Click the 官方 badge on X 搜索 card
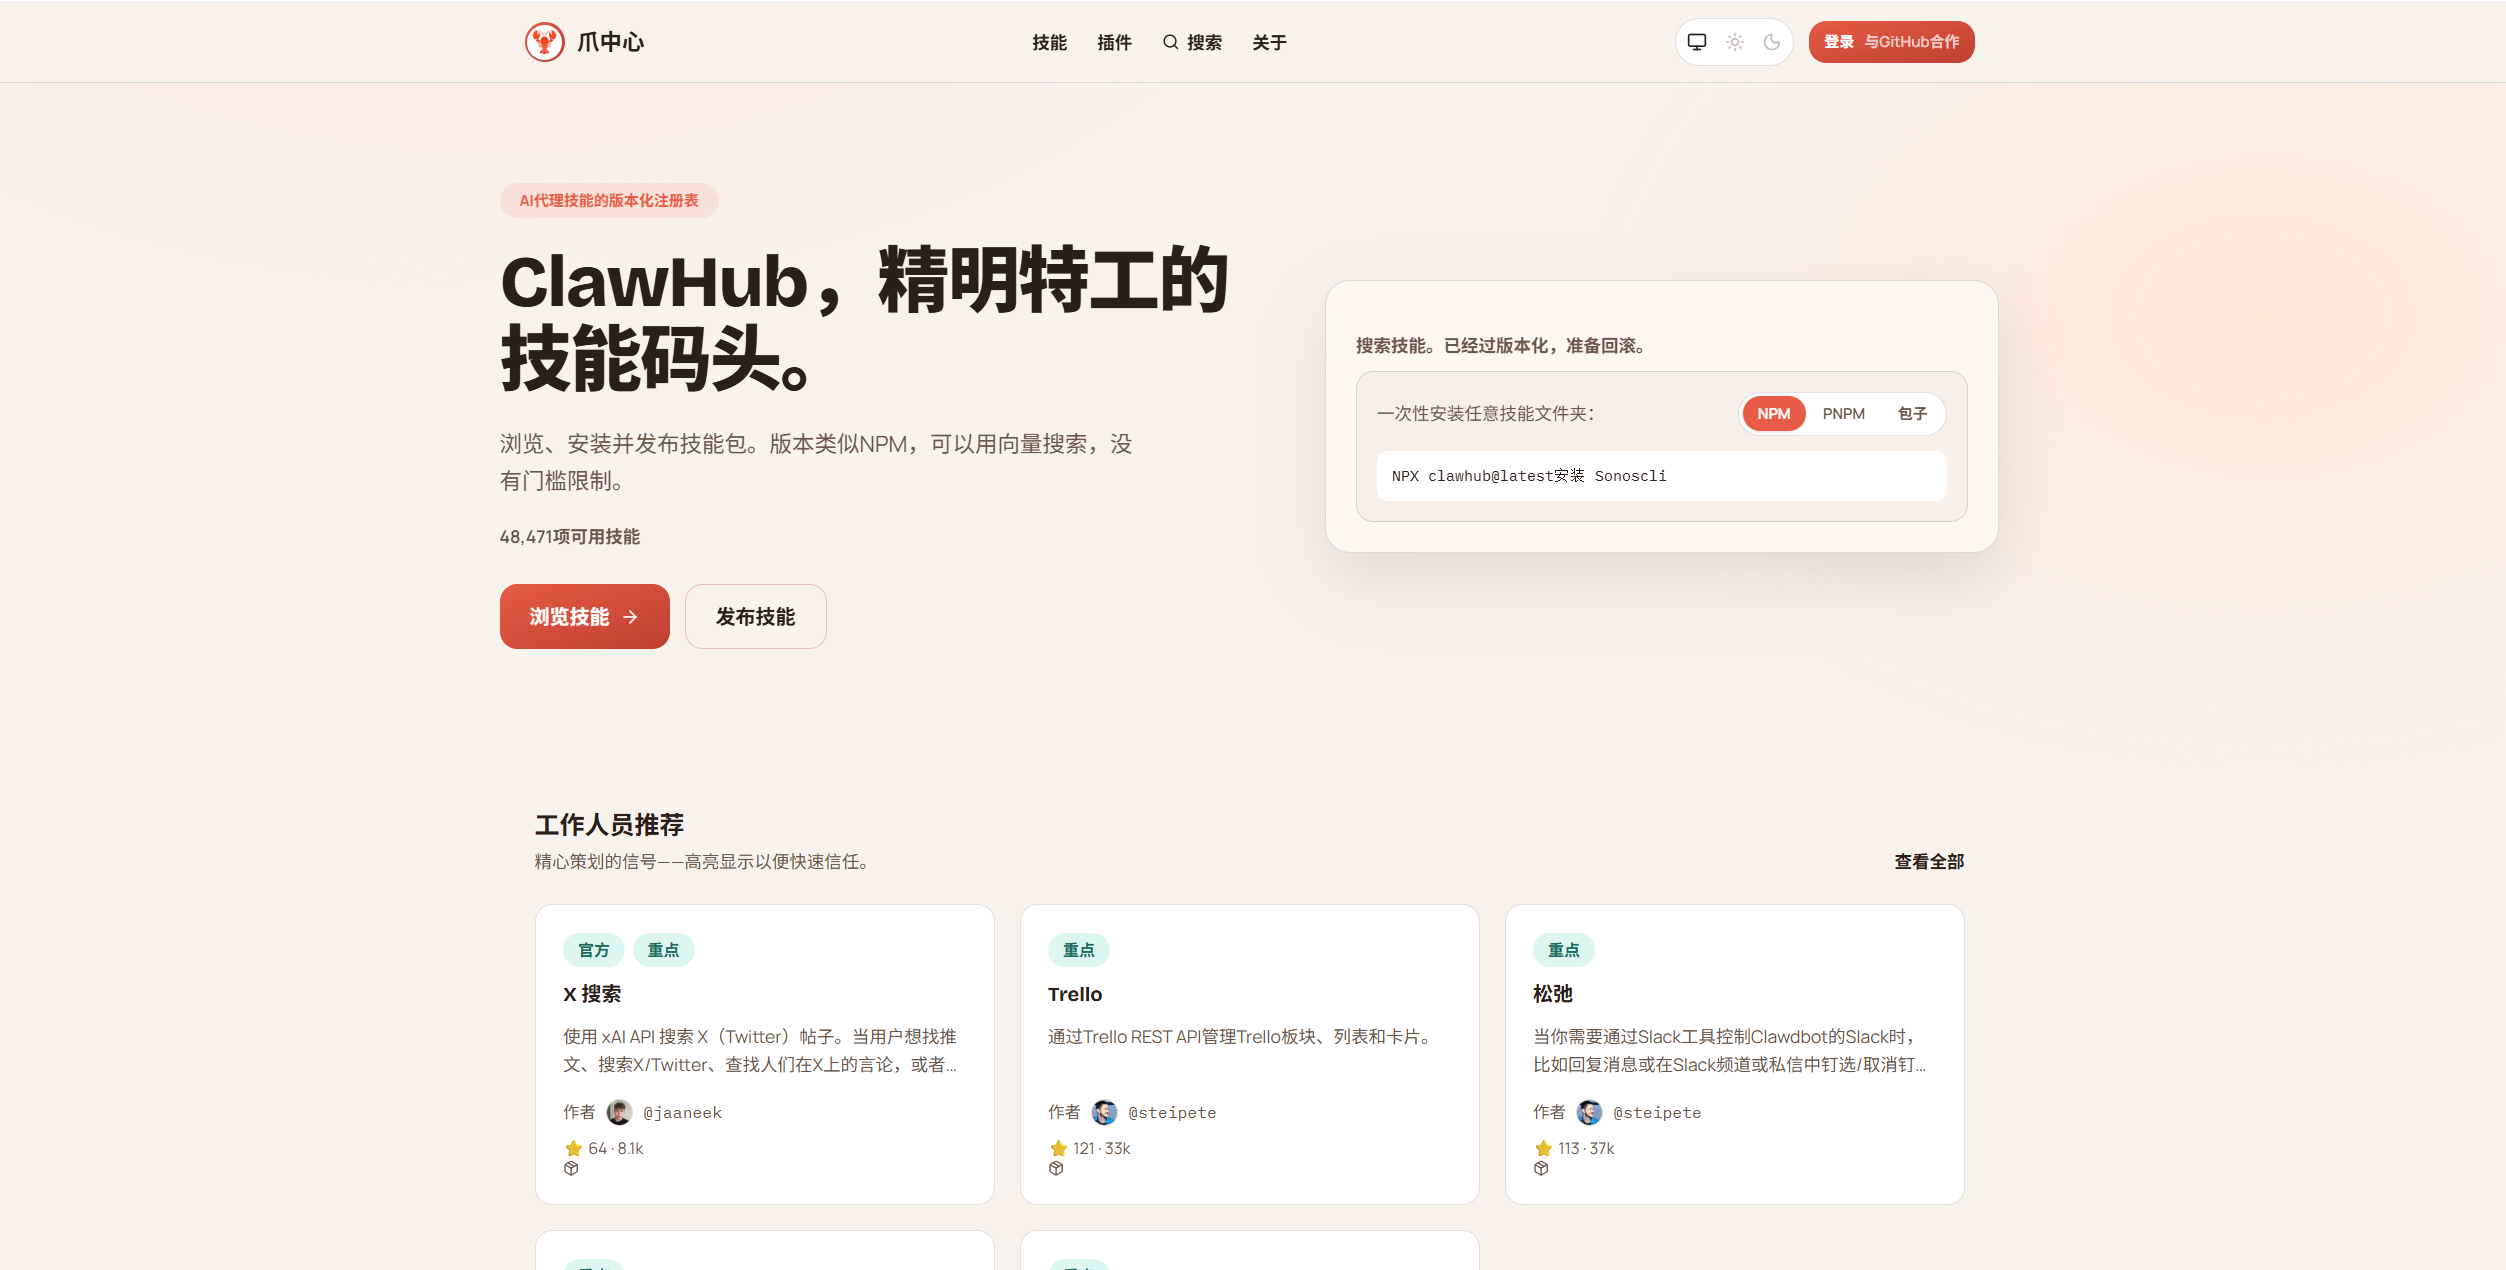Image resolution: width=2506 pixels, height=1270 pixels. [x=594, y=950]
